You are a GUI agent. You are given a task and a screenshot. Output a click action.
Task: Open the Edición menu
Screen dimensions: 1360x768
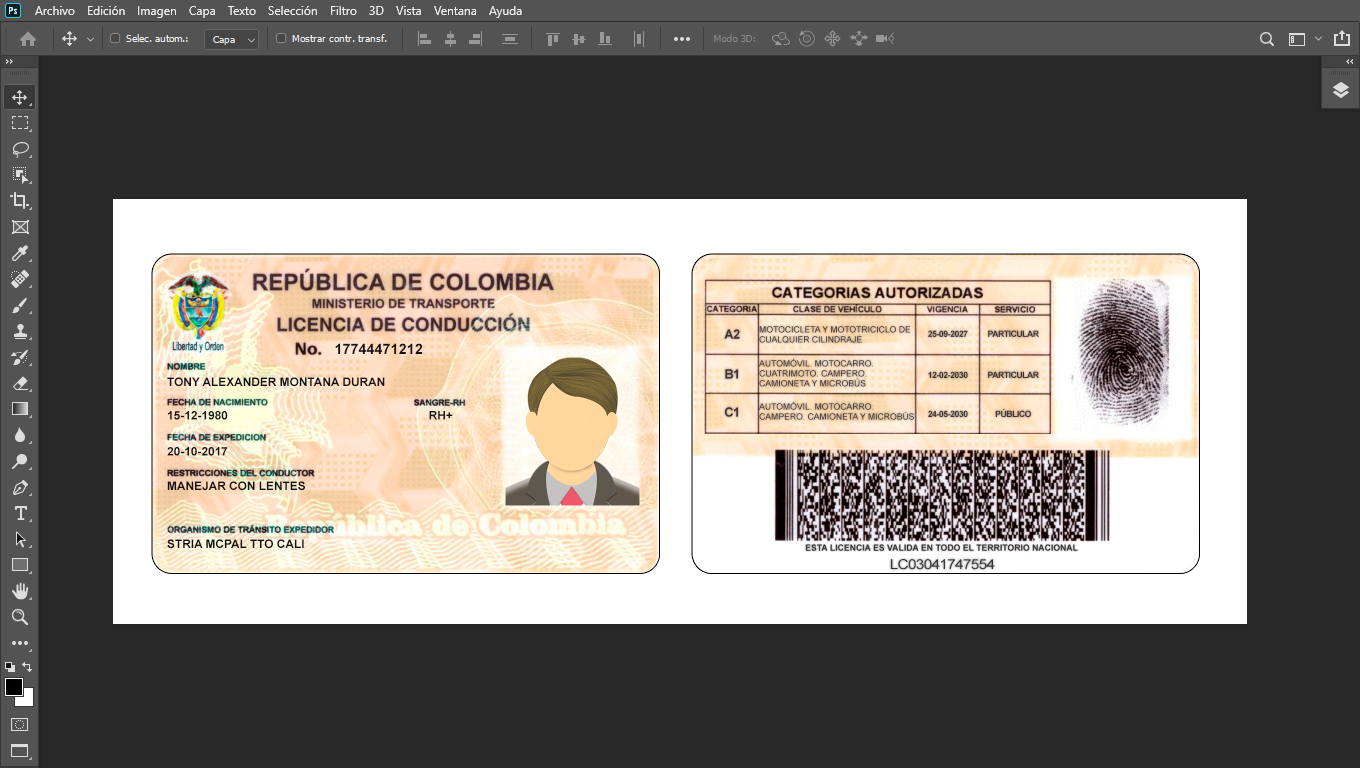[x=106, y=11]
